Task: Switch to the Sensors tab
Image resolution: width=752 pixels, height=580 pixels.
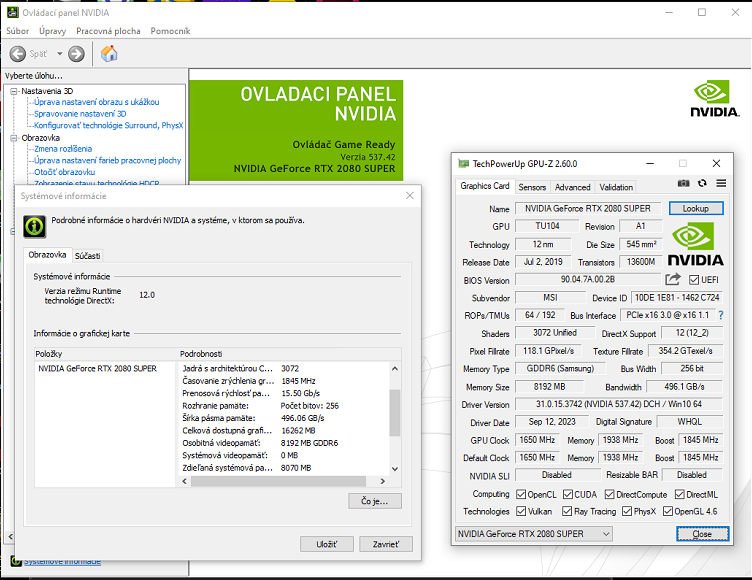Action: click(x=532, y=187)
